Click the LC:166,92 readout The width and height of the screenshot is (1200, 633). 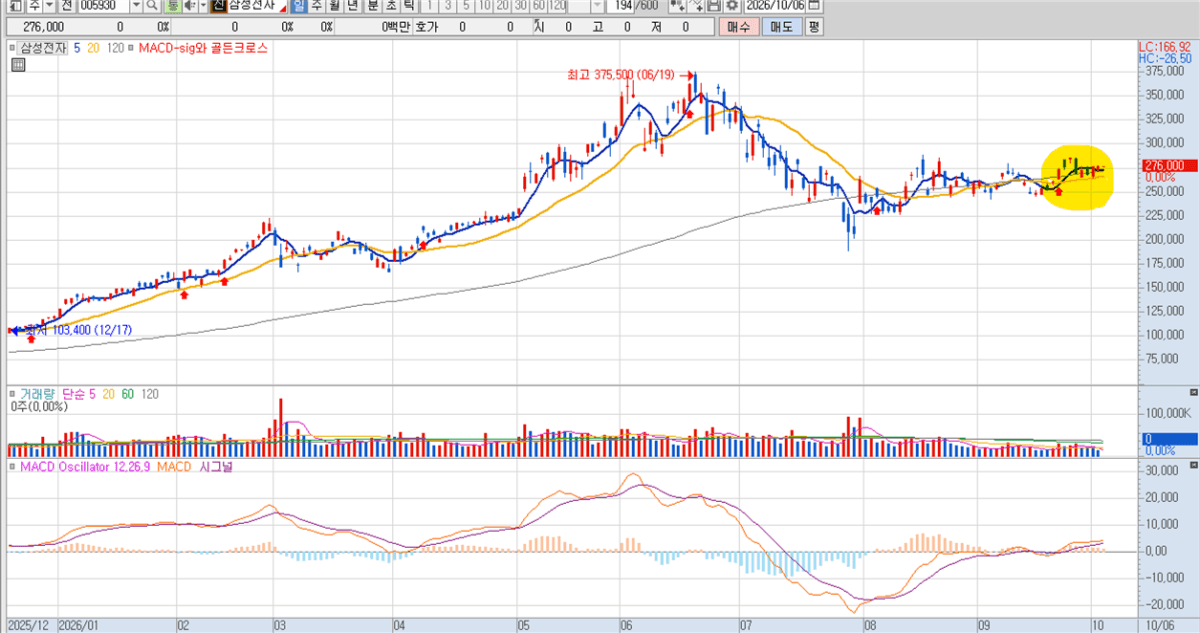point(1165,47)
